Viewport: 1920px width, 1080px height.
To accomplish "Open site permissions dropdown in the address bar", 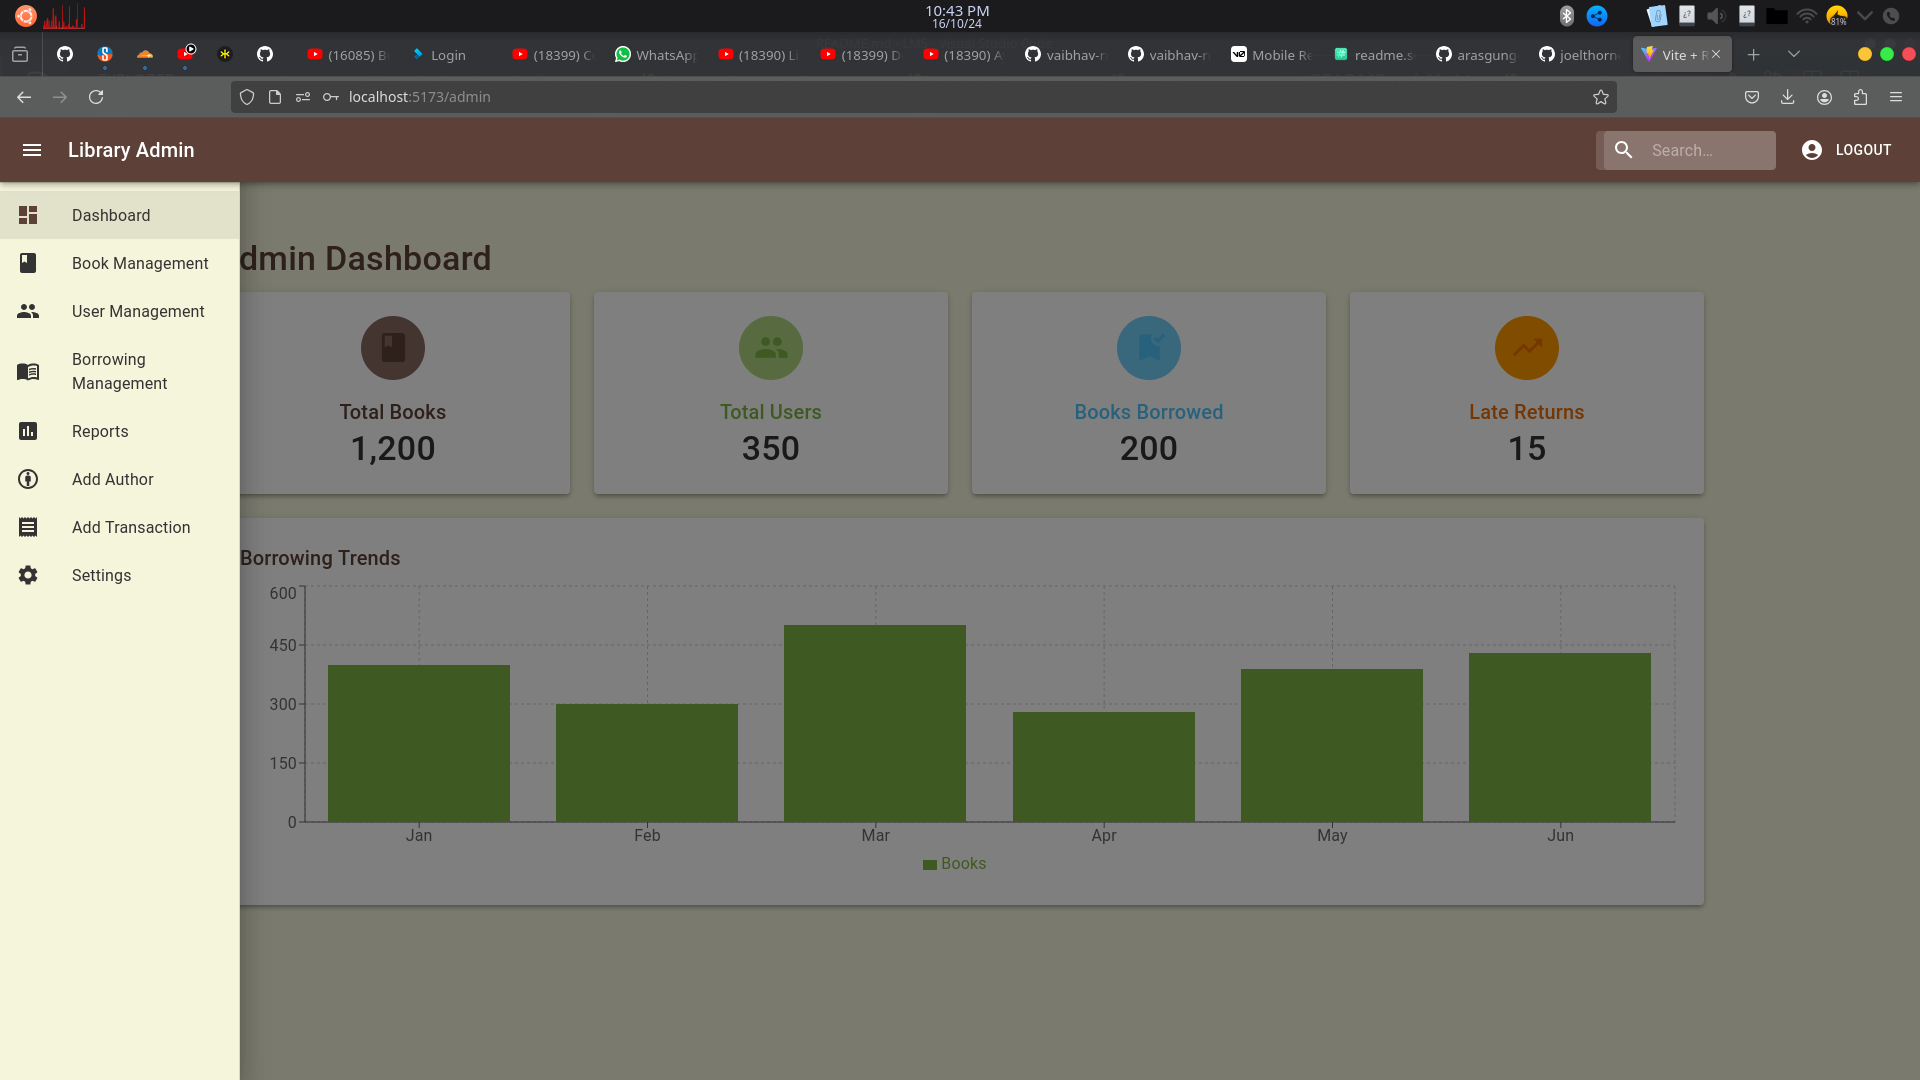I will (x=302, y=97).
